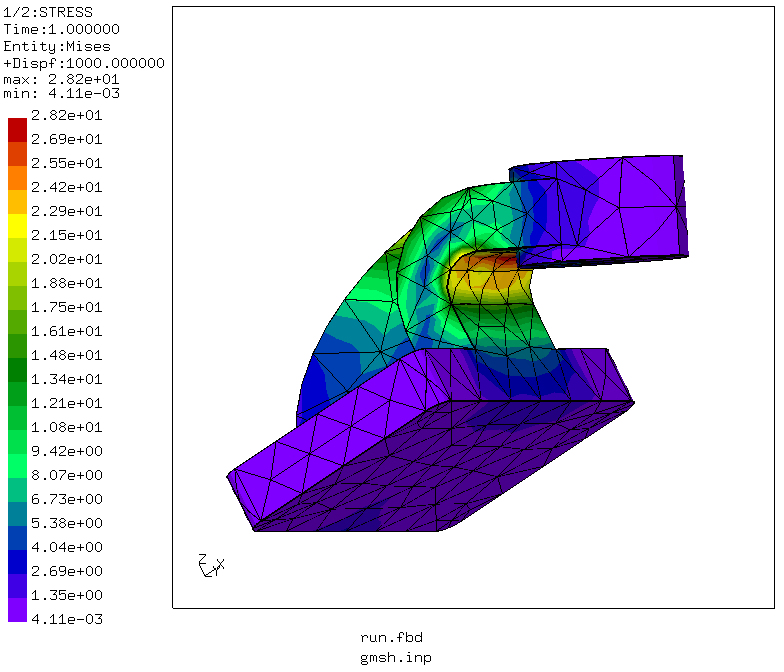
Task: Click legend value 1.08e+01
Action: 66,427
